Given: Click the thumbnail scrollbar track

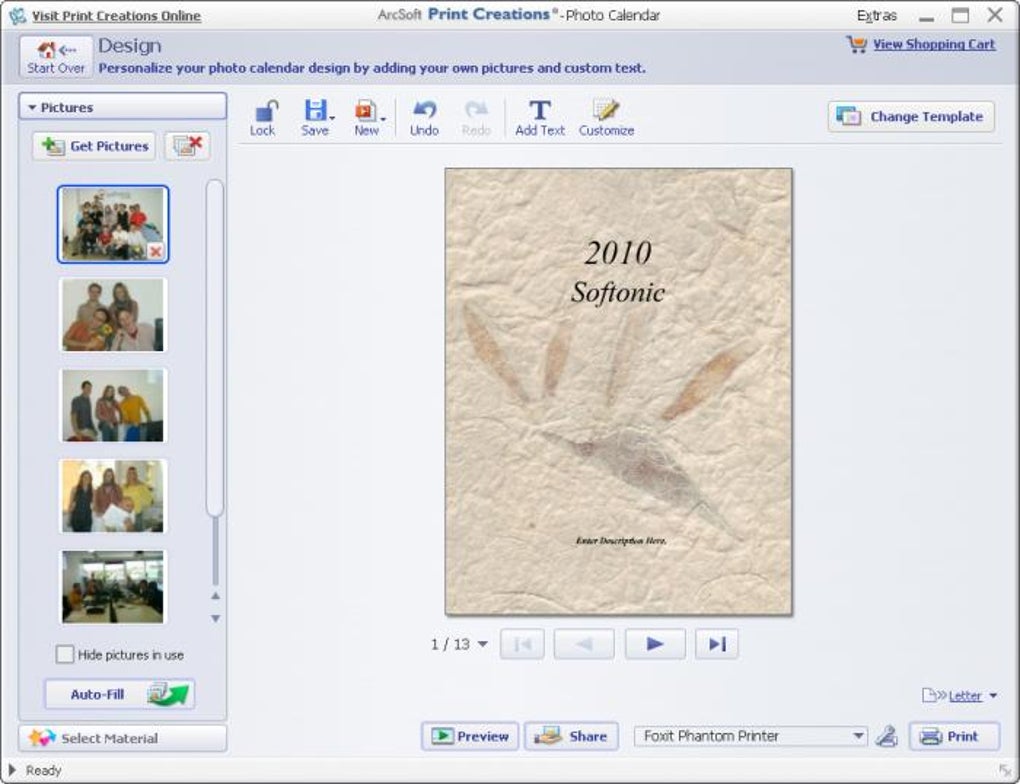Looking at the screenshot, I should tap(215, 550).
